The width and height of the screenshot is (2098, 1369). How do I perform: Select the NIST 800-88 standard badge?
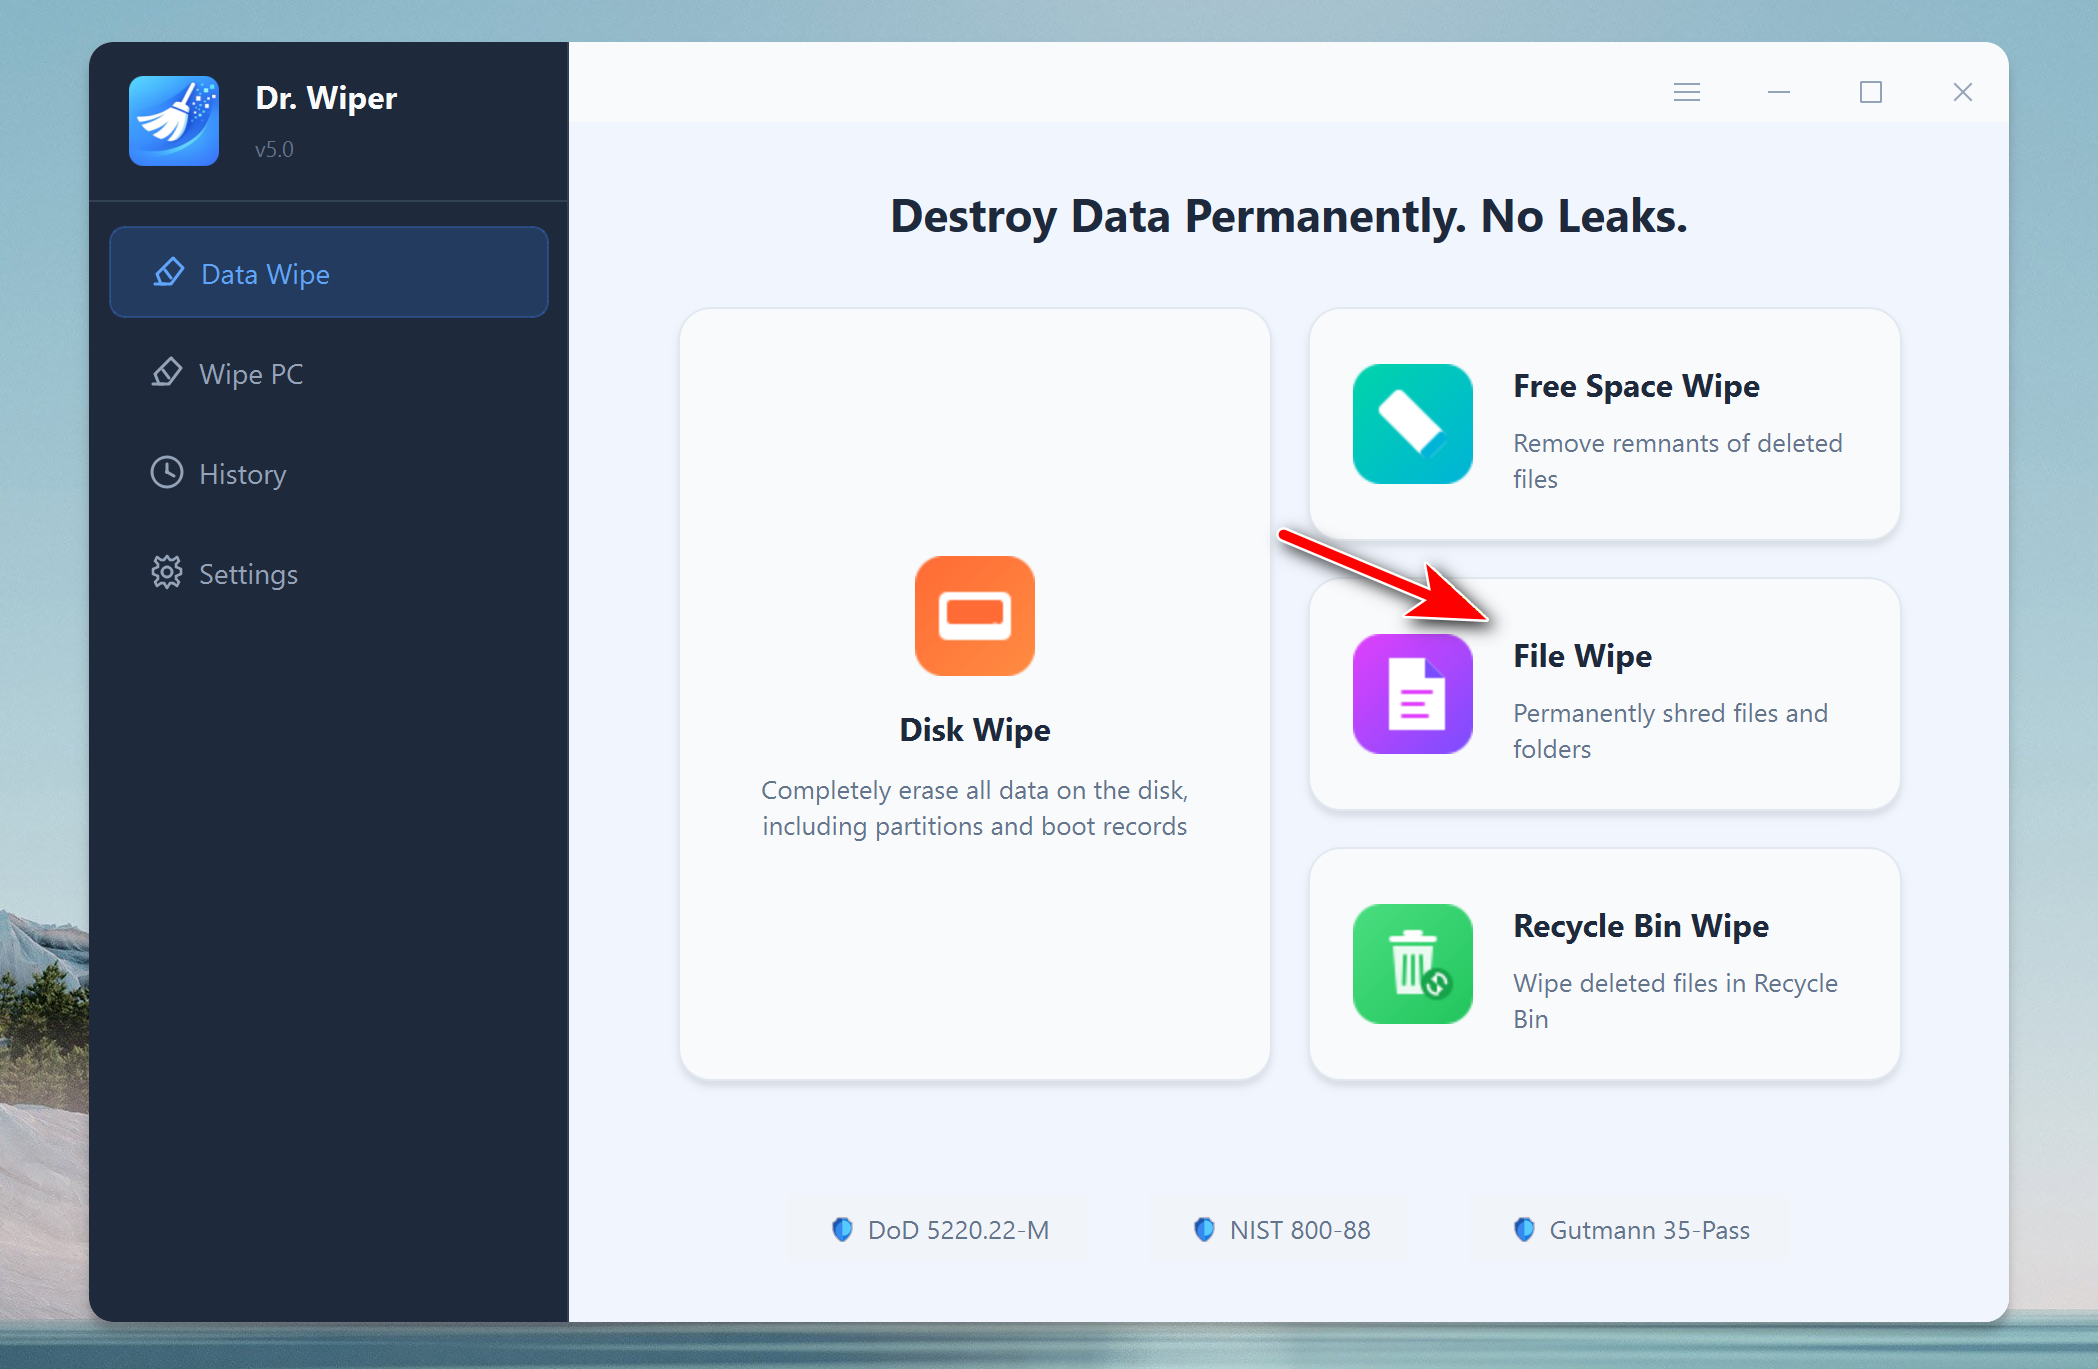tap(1281, 1230)
